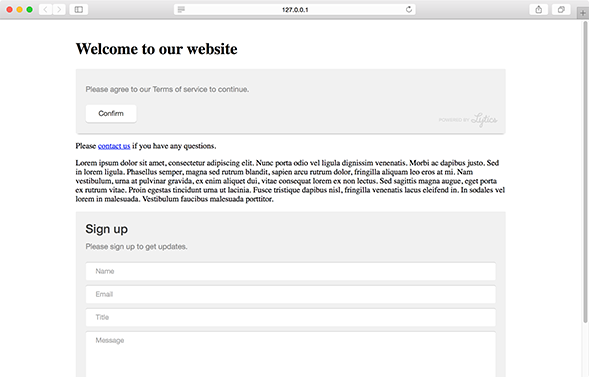Minimize the window with yellow button
Screen dimensions: 589x377
tap(20, 9)
